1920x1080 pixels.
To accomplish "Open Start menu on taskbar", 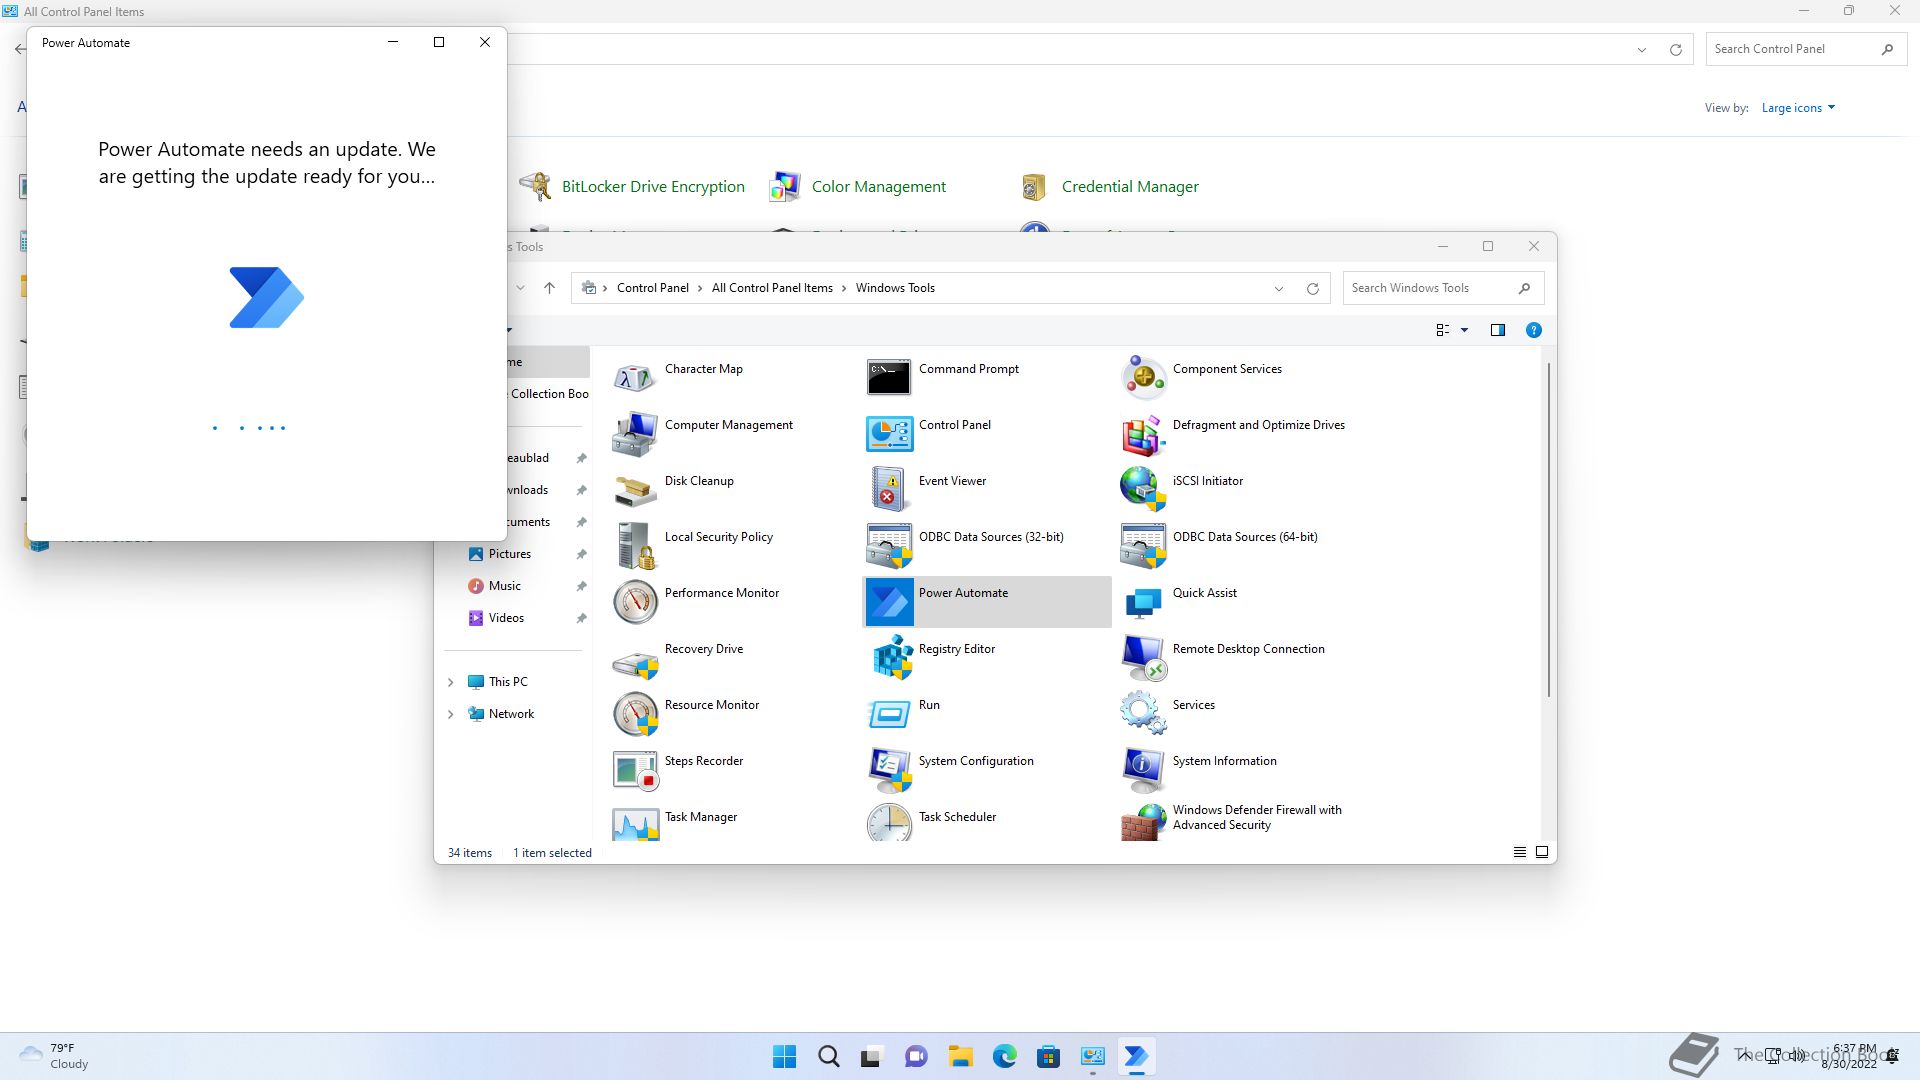I will coord(784,1056).
